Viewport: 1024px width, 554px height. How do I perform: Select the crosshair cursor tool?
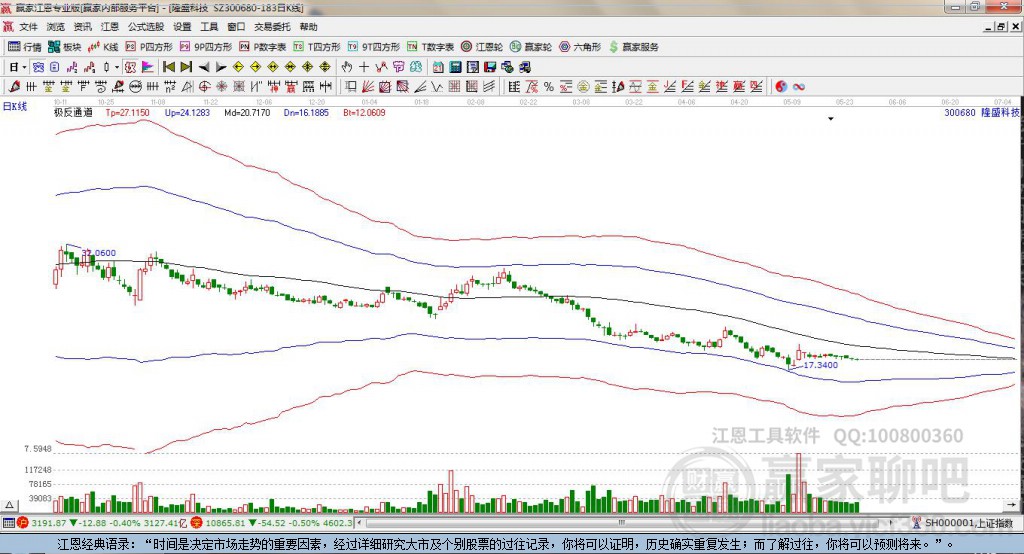364,67
